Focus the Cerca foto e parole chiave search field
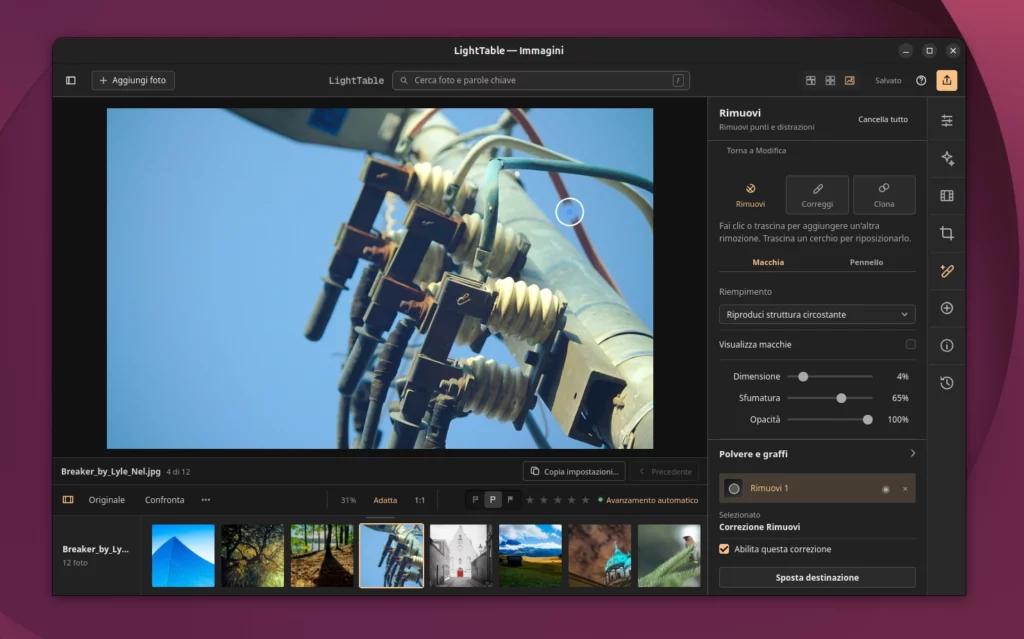Screen dimensions: 1024x639 click(x=541, y=80)
